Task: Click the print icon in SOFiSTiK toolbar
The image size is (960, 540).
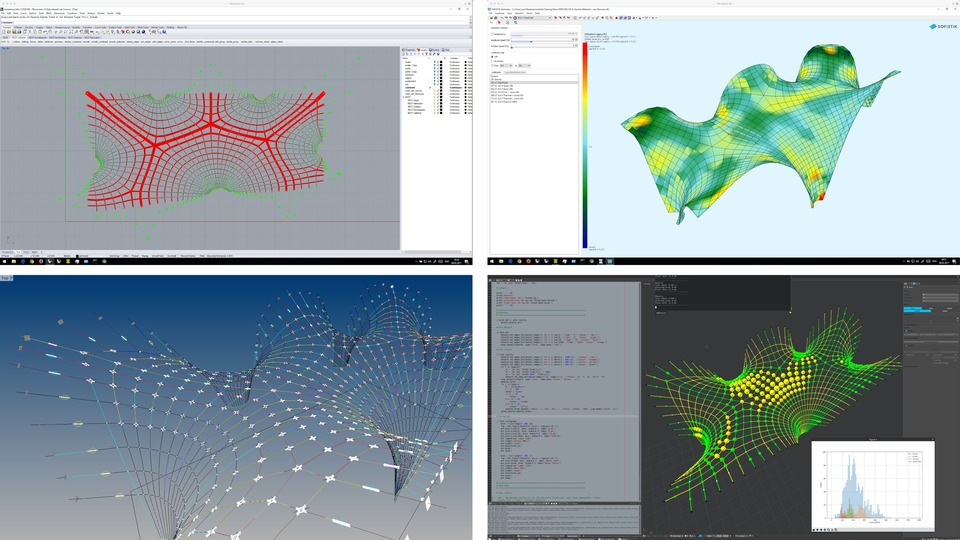Action: tap(496, 18)
